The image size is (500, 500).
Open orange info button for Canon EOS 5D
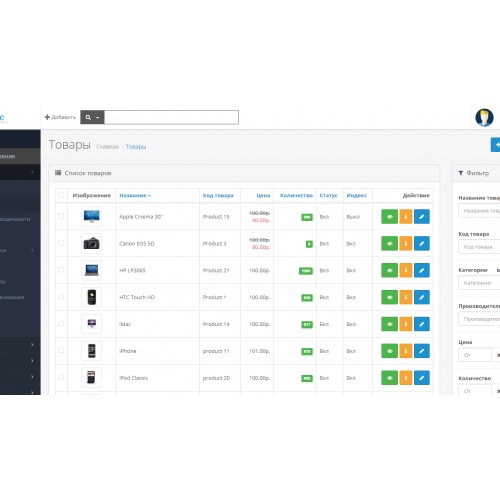[406, 244]
